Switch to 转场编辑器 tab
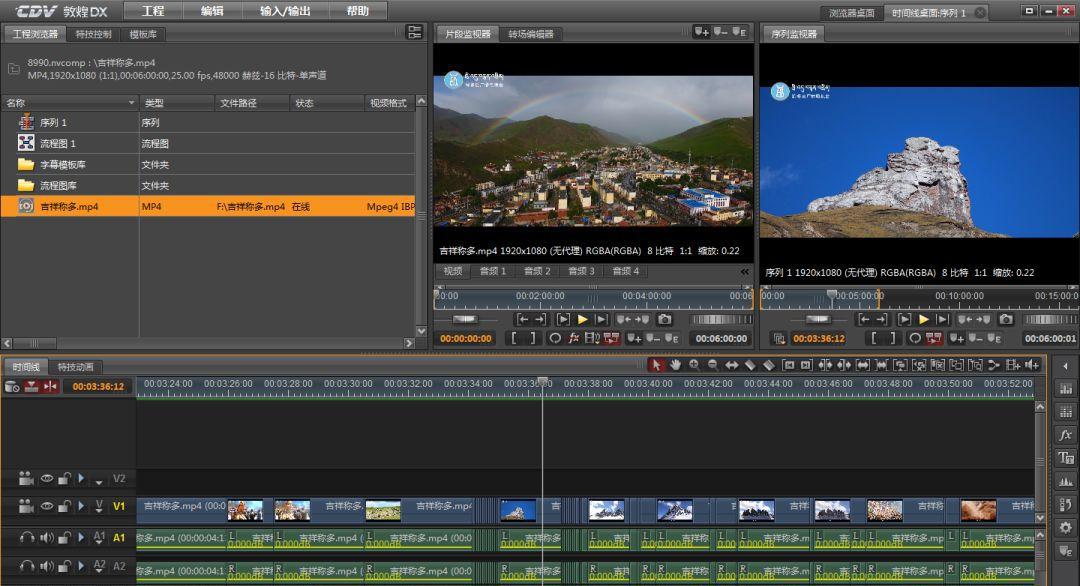The width and height of the screenshot is (1080, 586). 531,34
